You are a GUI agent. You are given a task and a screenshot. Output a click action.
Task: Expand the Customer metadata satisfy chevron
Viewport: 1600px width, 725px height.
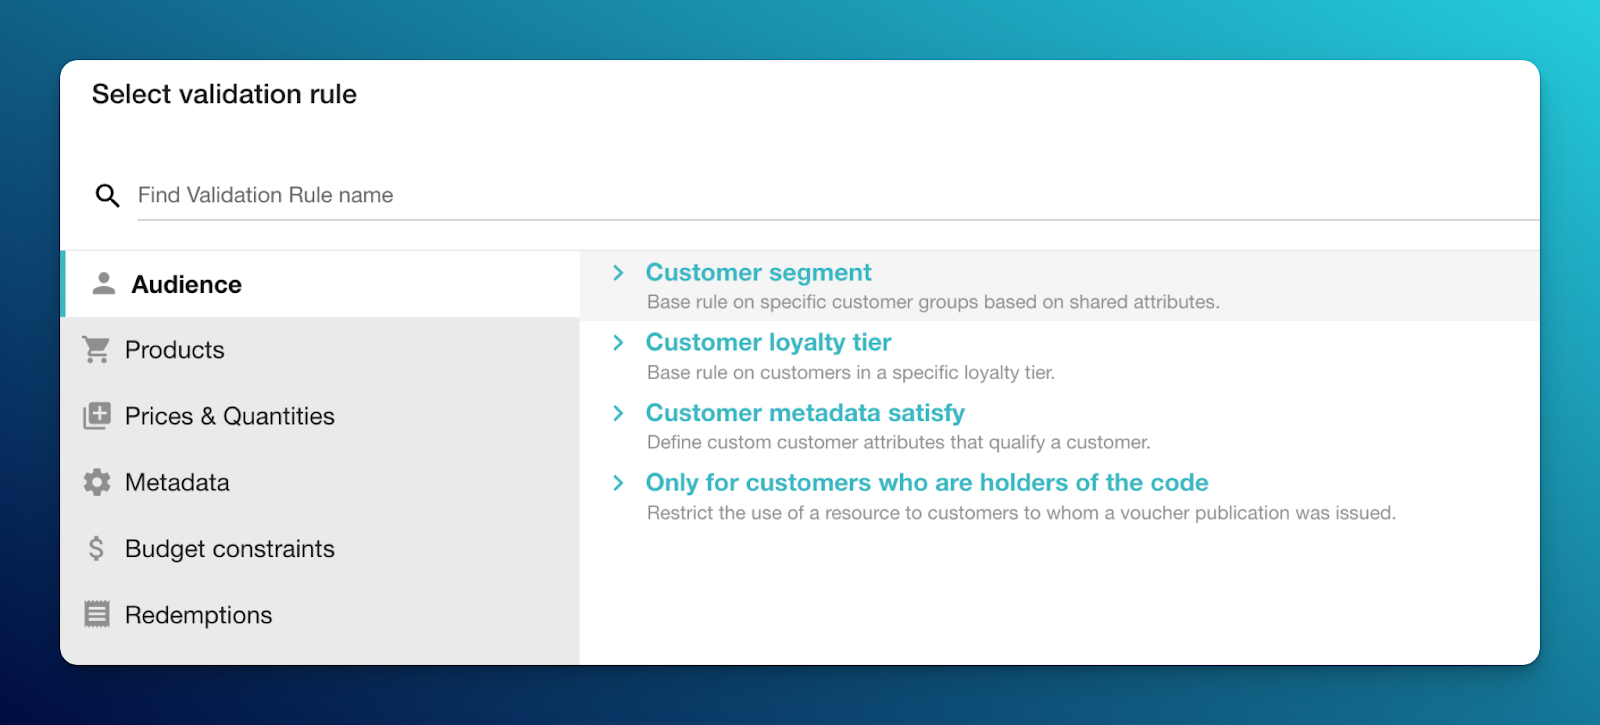coord(618,412)
